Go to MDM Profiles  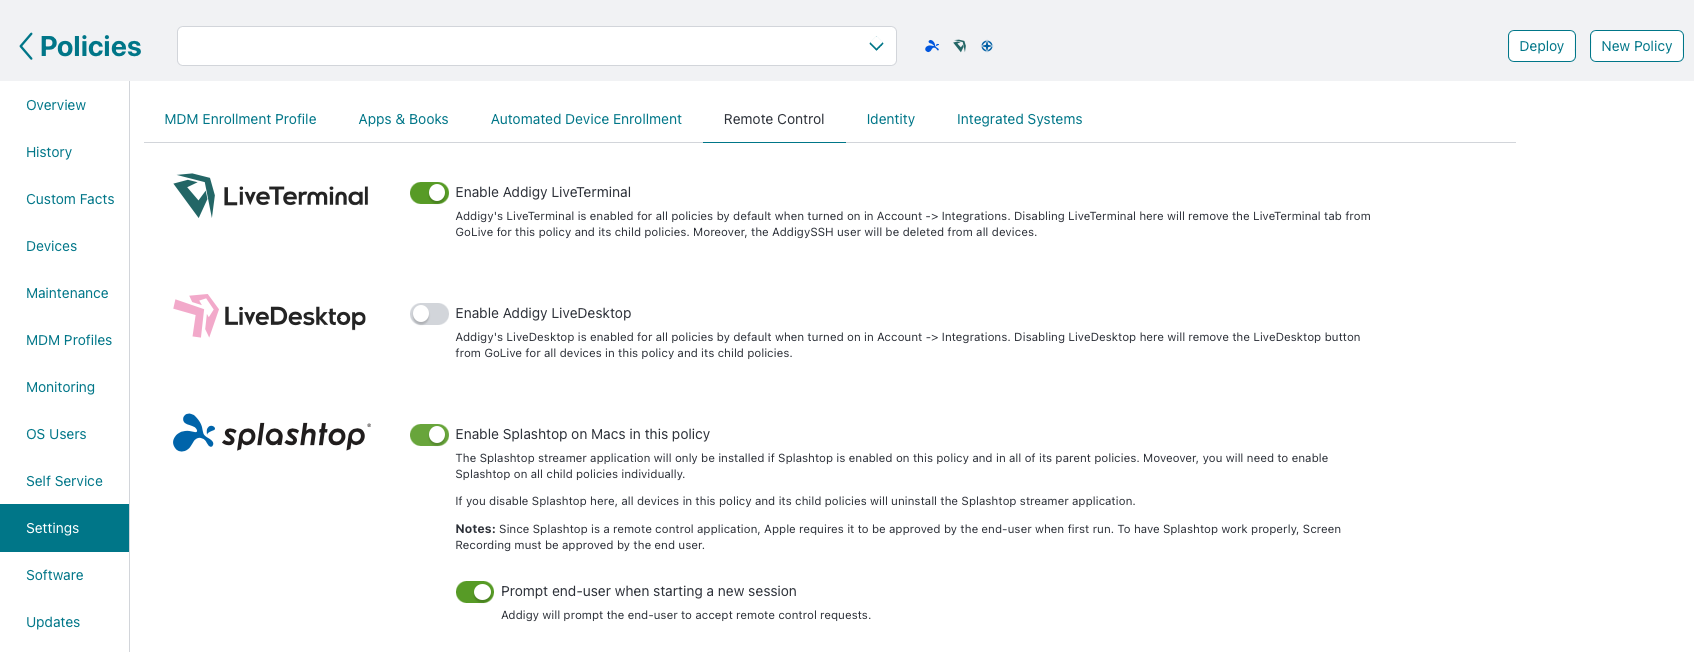(69, 340)
